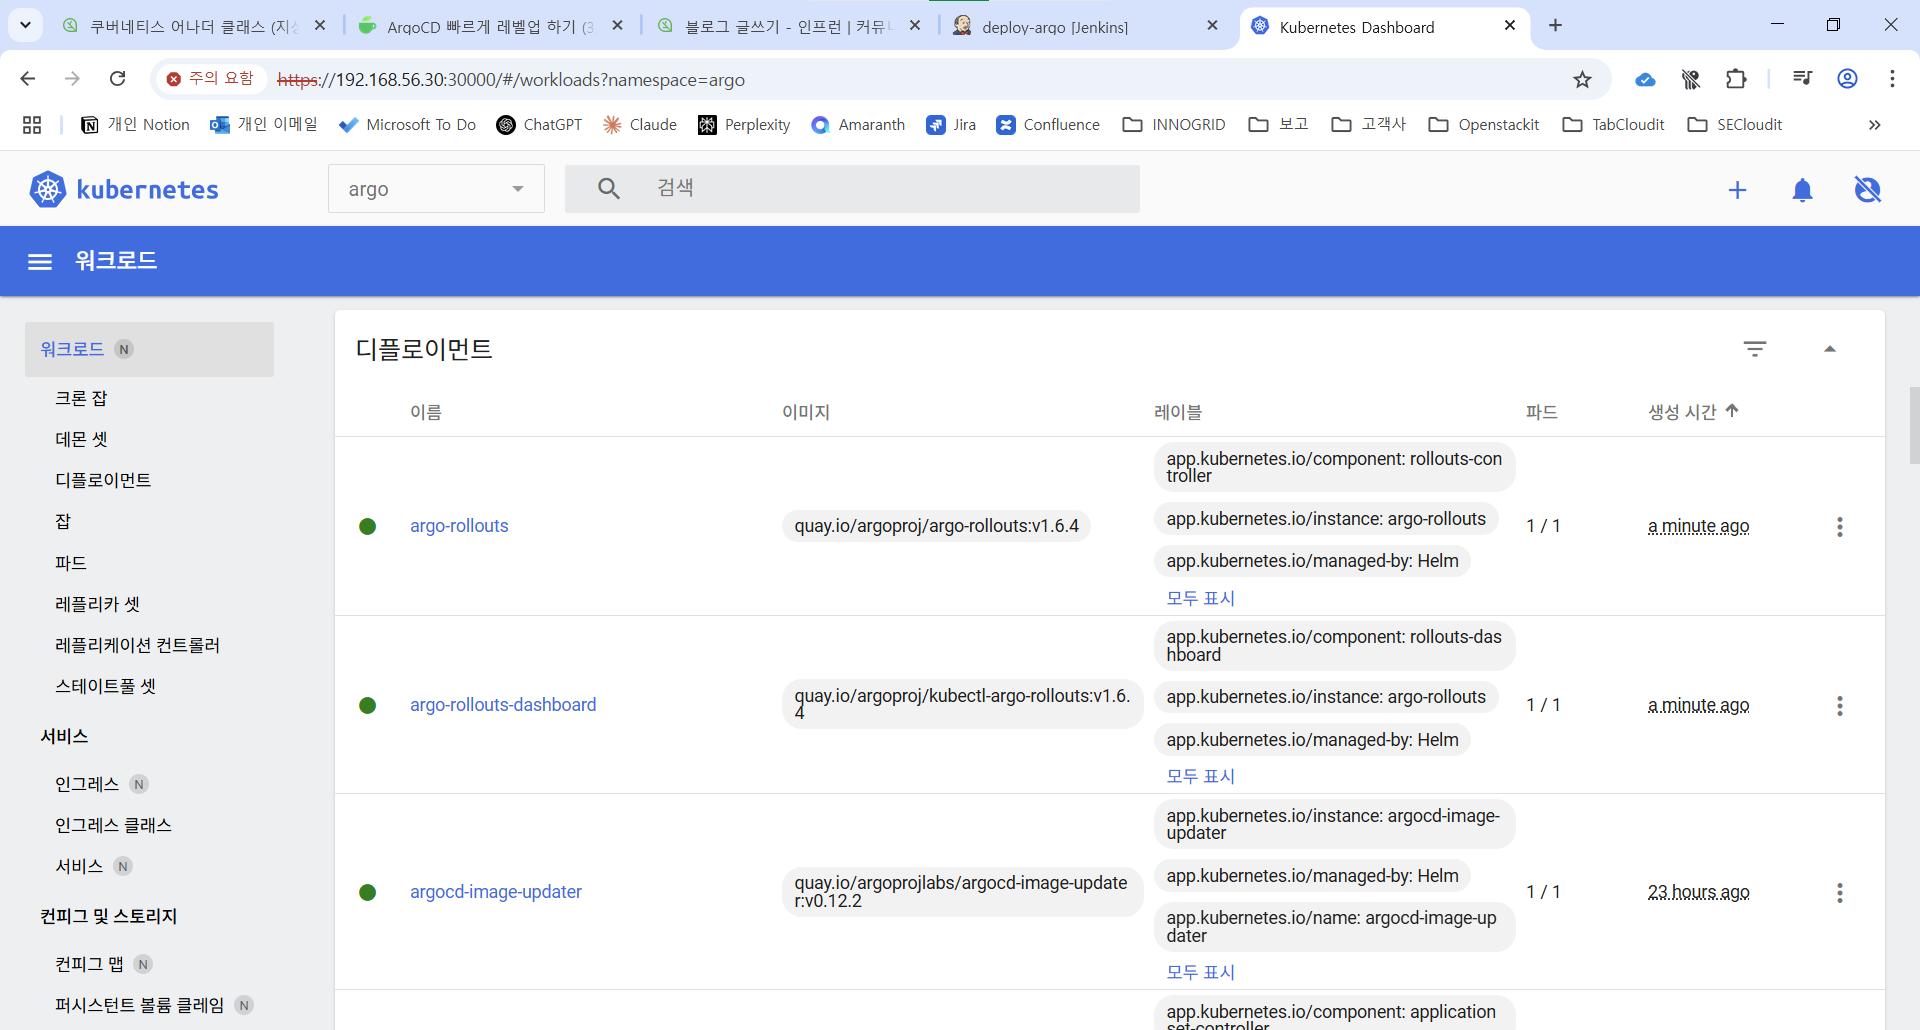Click the 검색 search field
The width and height of the screenshot is (1920, 1030).
[852, 189]
